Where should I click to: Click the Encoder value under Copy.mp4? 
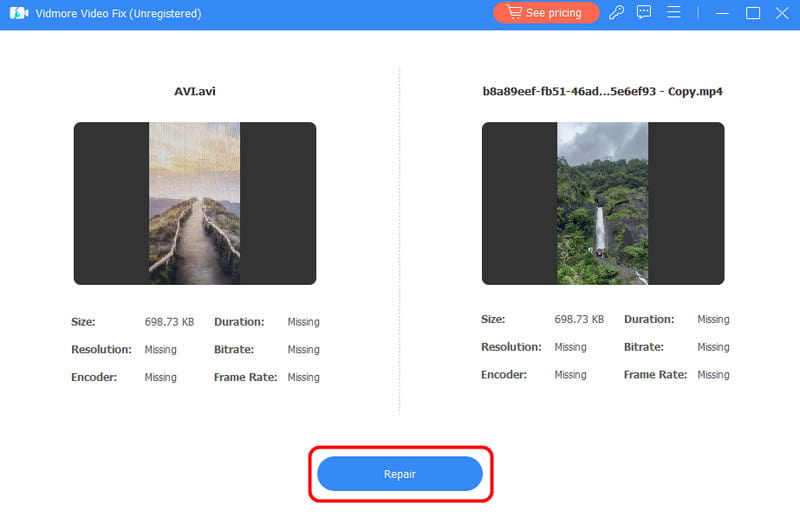click(570, 375)
